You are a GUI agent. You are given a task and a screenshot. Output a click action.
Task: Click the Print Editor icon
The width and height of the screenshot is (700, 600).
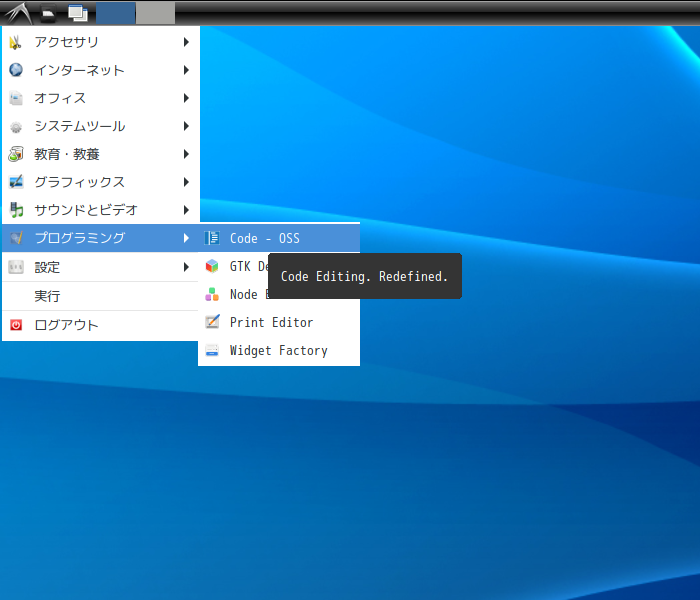[x=212, y=322]
